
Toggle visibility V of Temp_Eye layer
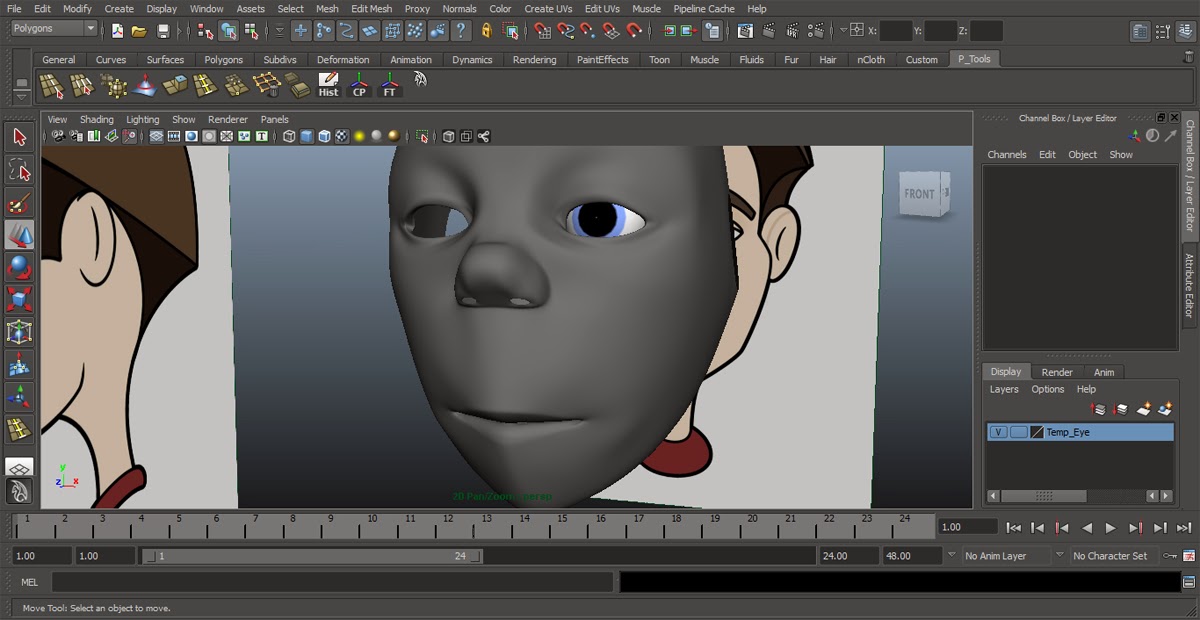[x=998, y=432]
